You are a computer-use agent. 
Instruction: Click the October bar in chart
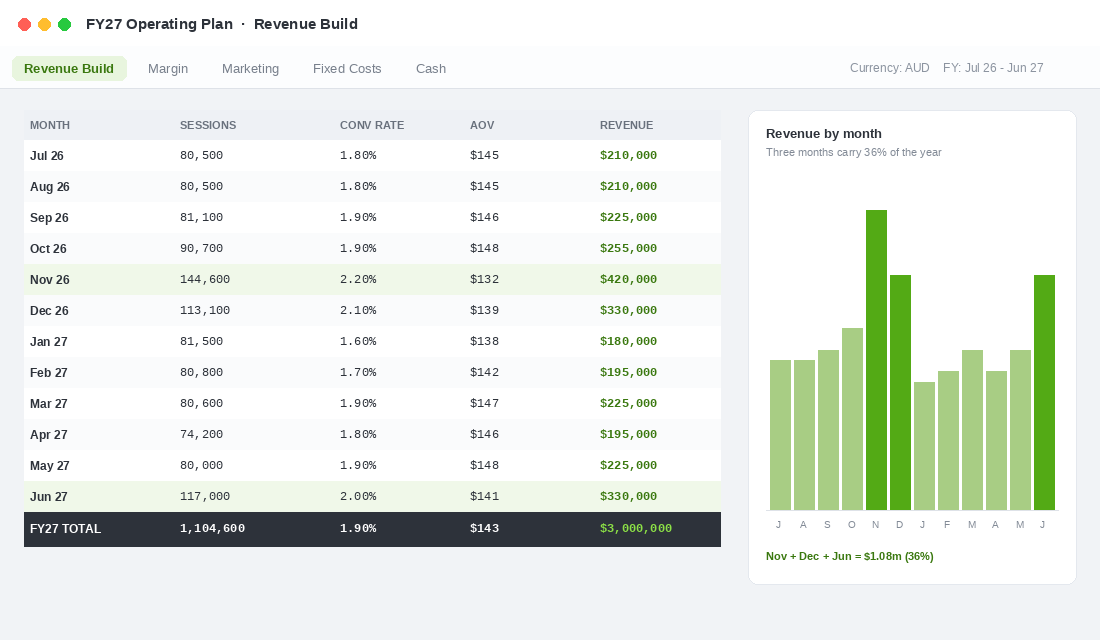(x=852, y=419)
